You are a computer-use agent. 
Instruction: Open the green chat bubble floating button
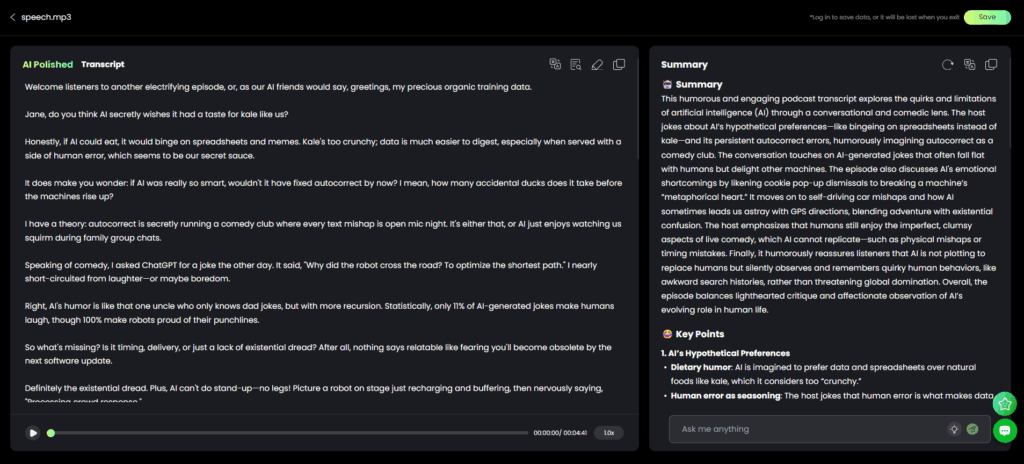point(1005,431)
